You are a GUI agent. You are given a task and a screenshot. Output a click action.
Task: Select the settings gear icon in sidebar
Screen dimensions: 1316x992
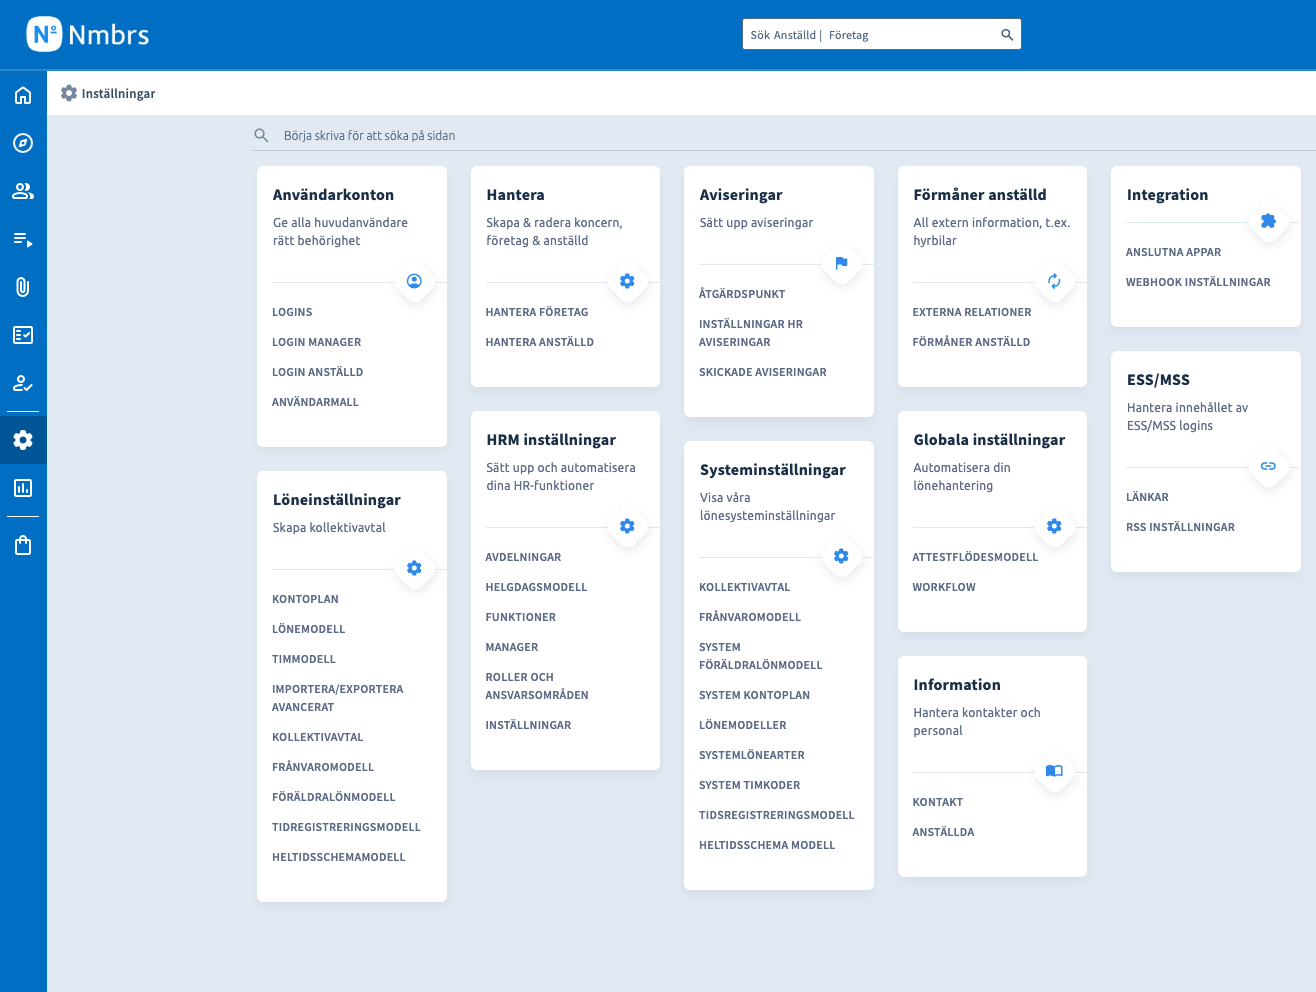(x=23, y=440)
